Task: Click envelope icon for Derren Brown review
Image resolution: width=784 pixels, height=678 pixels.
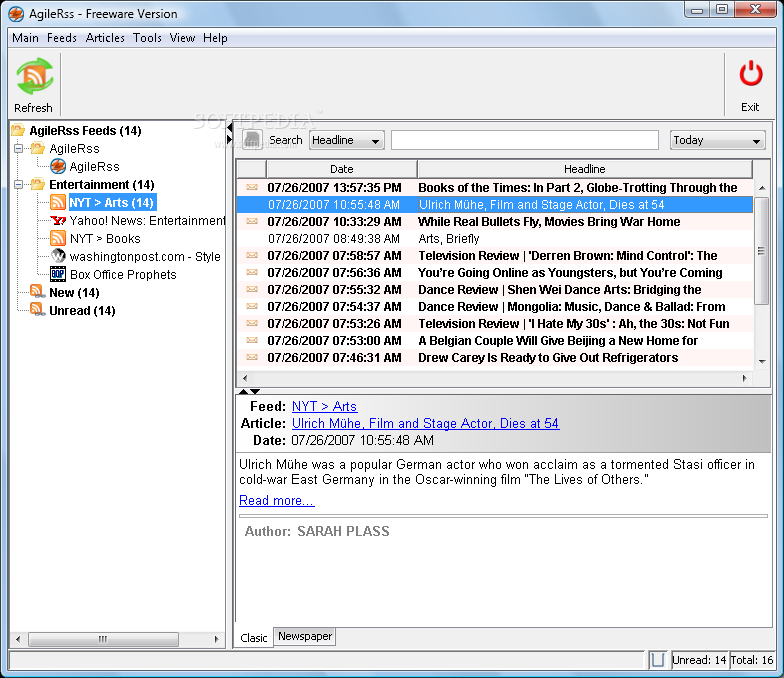Action: click(x=252, y=255)
